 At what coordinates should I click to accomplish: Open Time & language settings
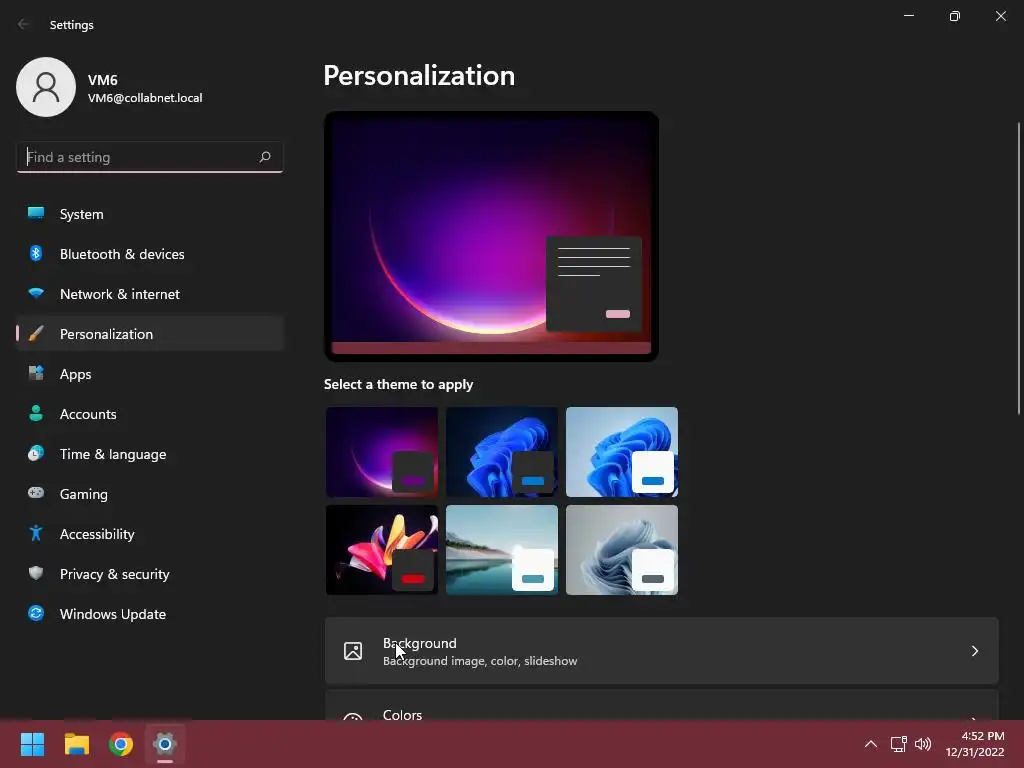point(150,454)
